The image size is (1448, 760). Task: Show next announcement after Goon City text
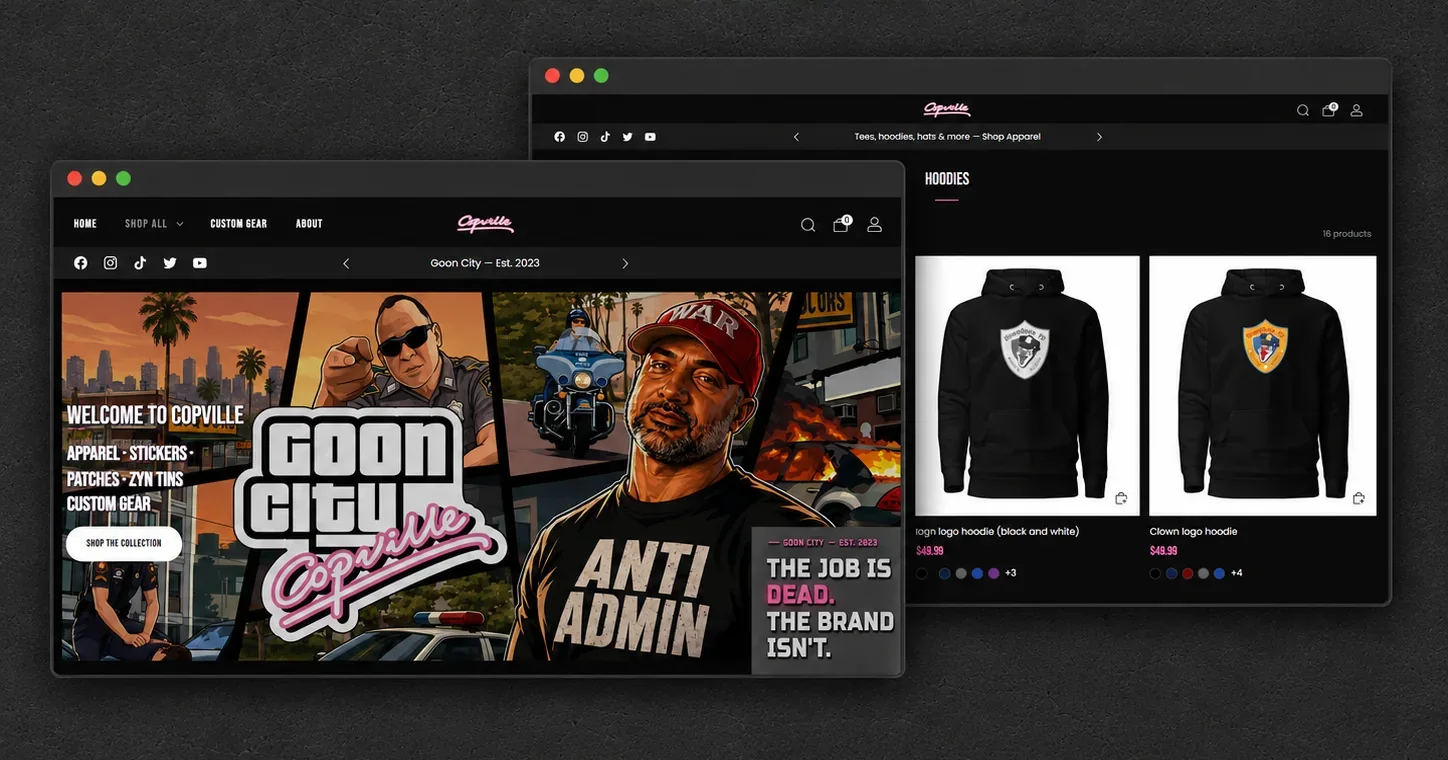(625, 263)
